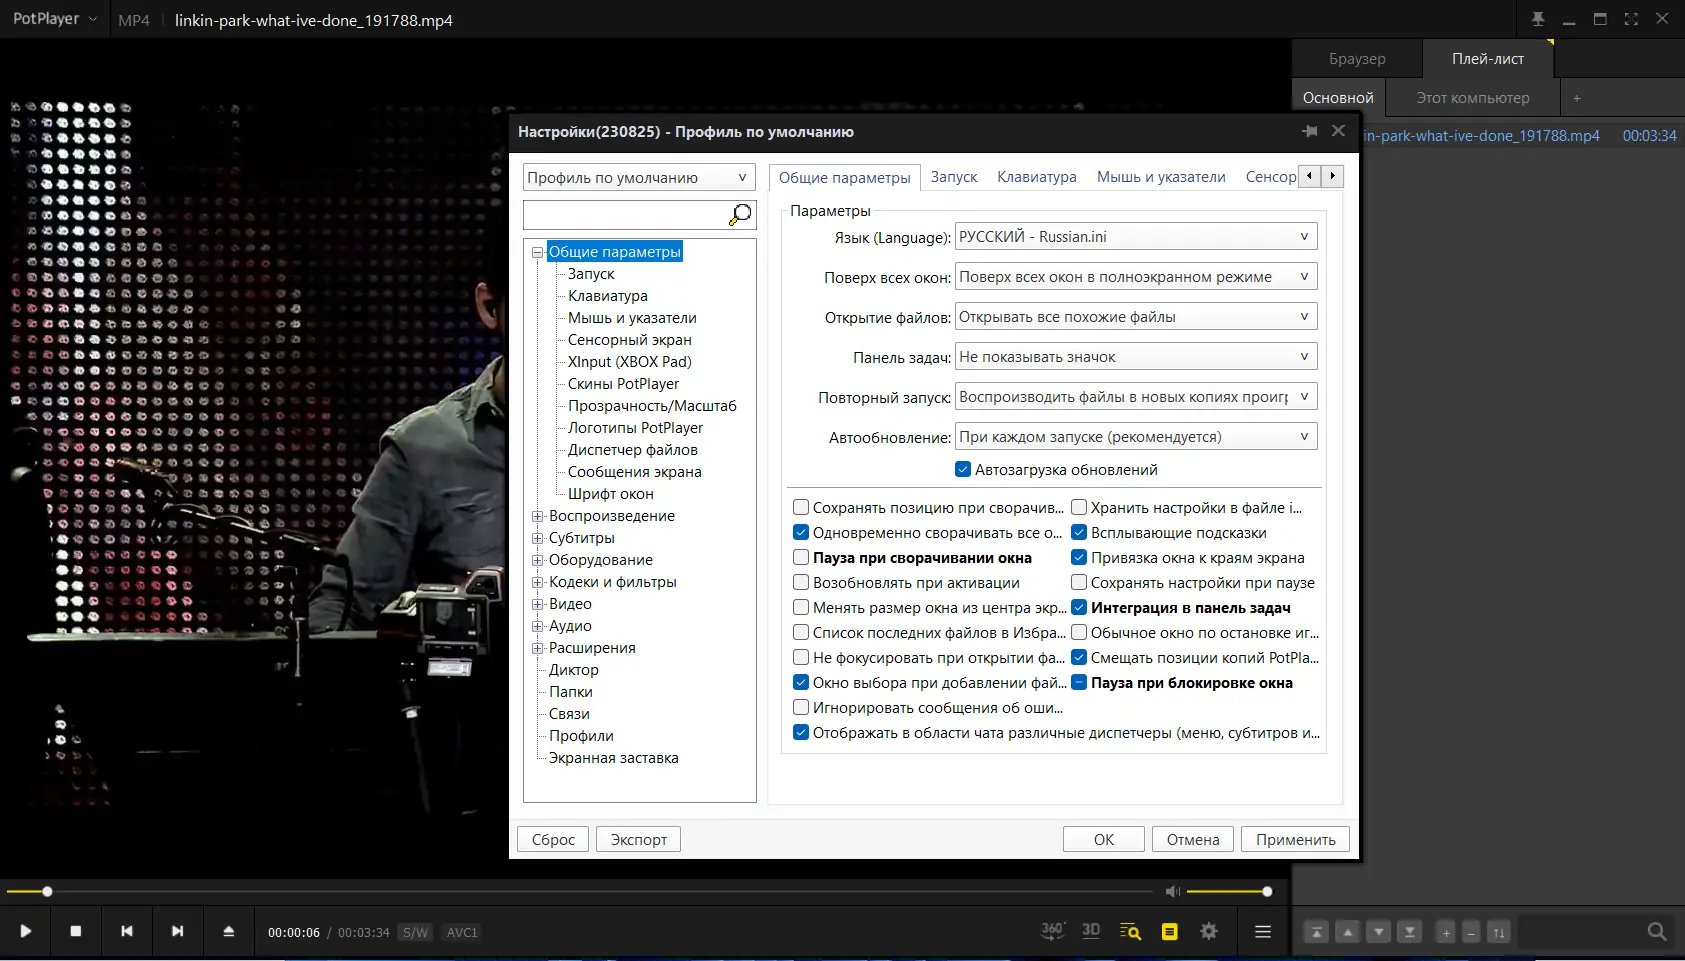The width and height of the screenshot is (1685, 961).
Task: Toggle the 3D video mode icon
Action: coord(1091,931)
